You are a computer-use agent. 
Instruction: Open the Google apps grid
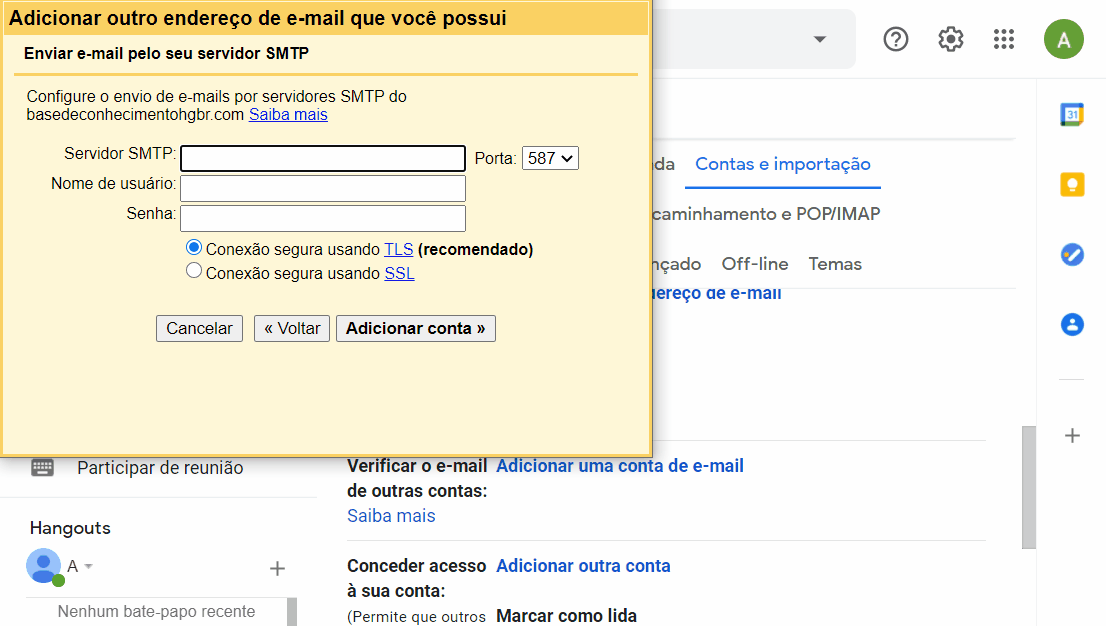1004,39
